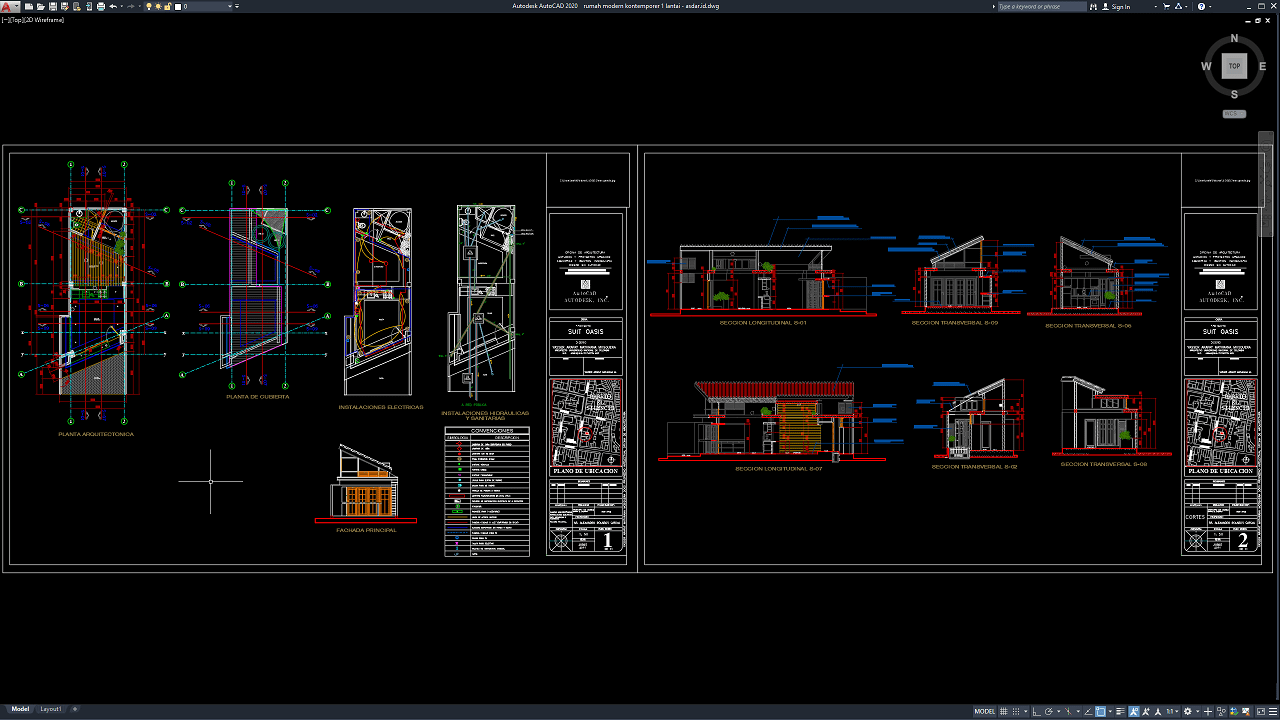Click the layer 0 white color swatch
1280x720 pixels.
coord(178,6)
